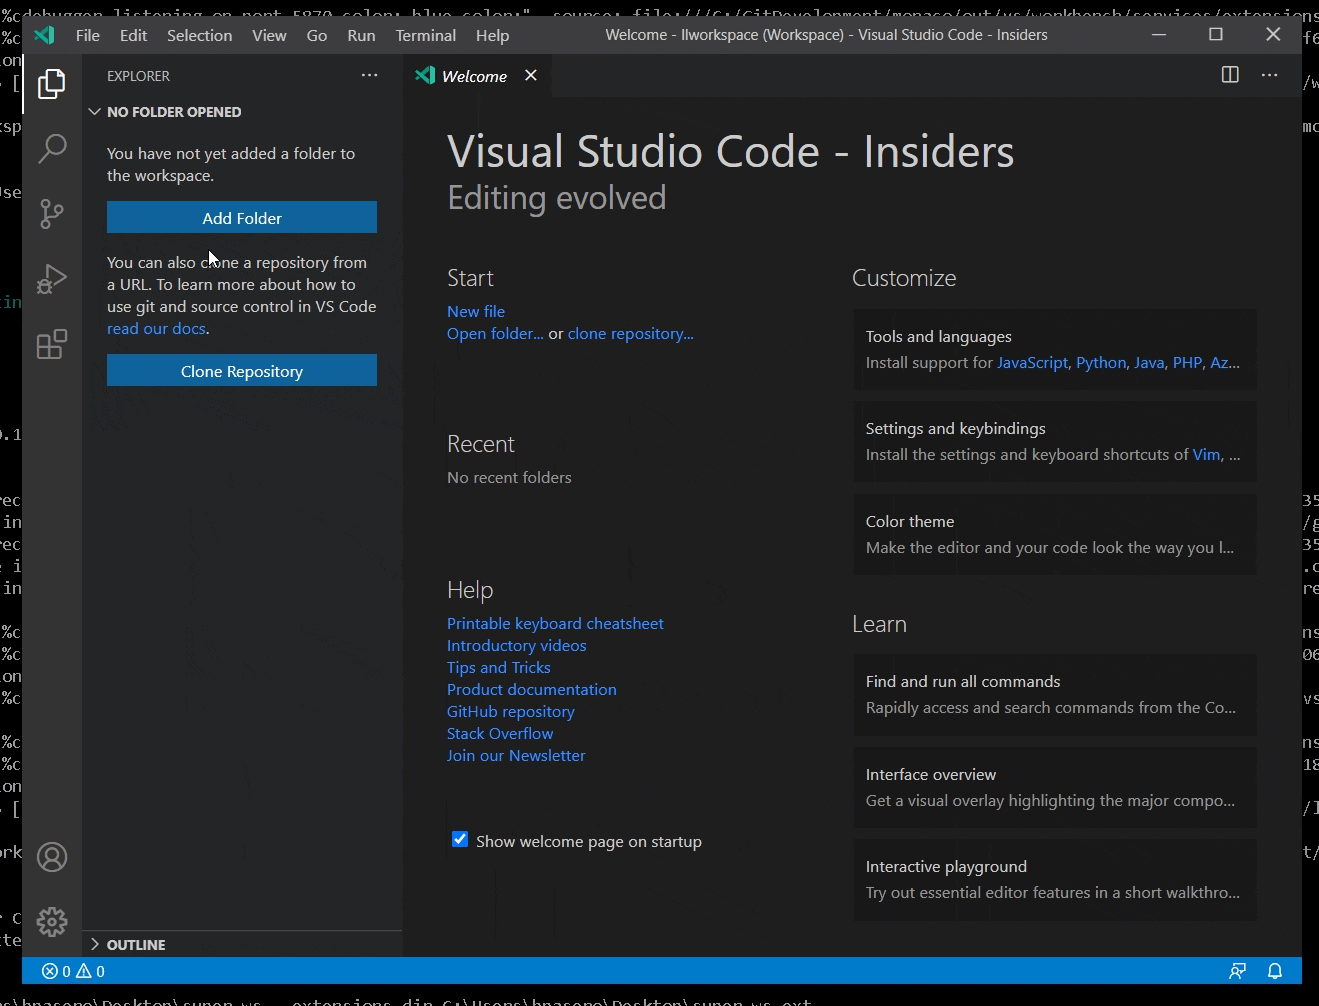Click the Clone Repository button

(x=242, y=371)
